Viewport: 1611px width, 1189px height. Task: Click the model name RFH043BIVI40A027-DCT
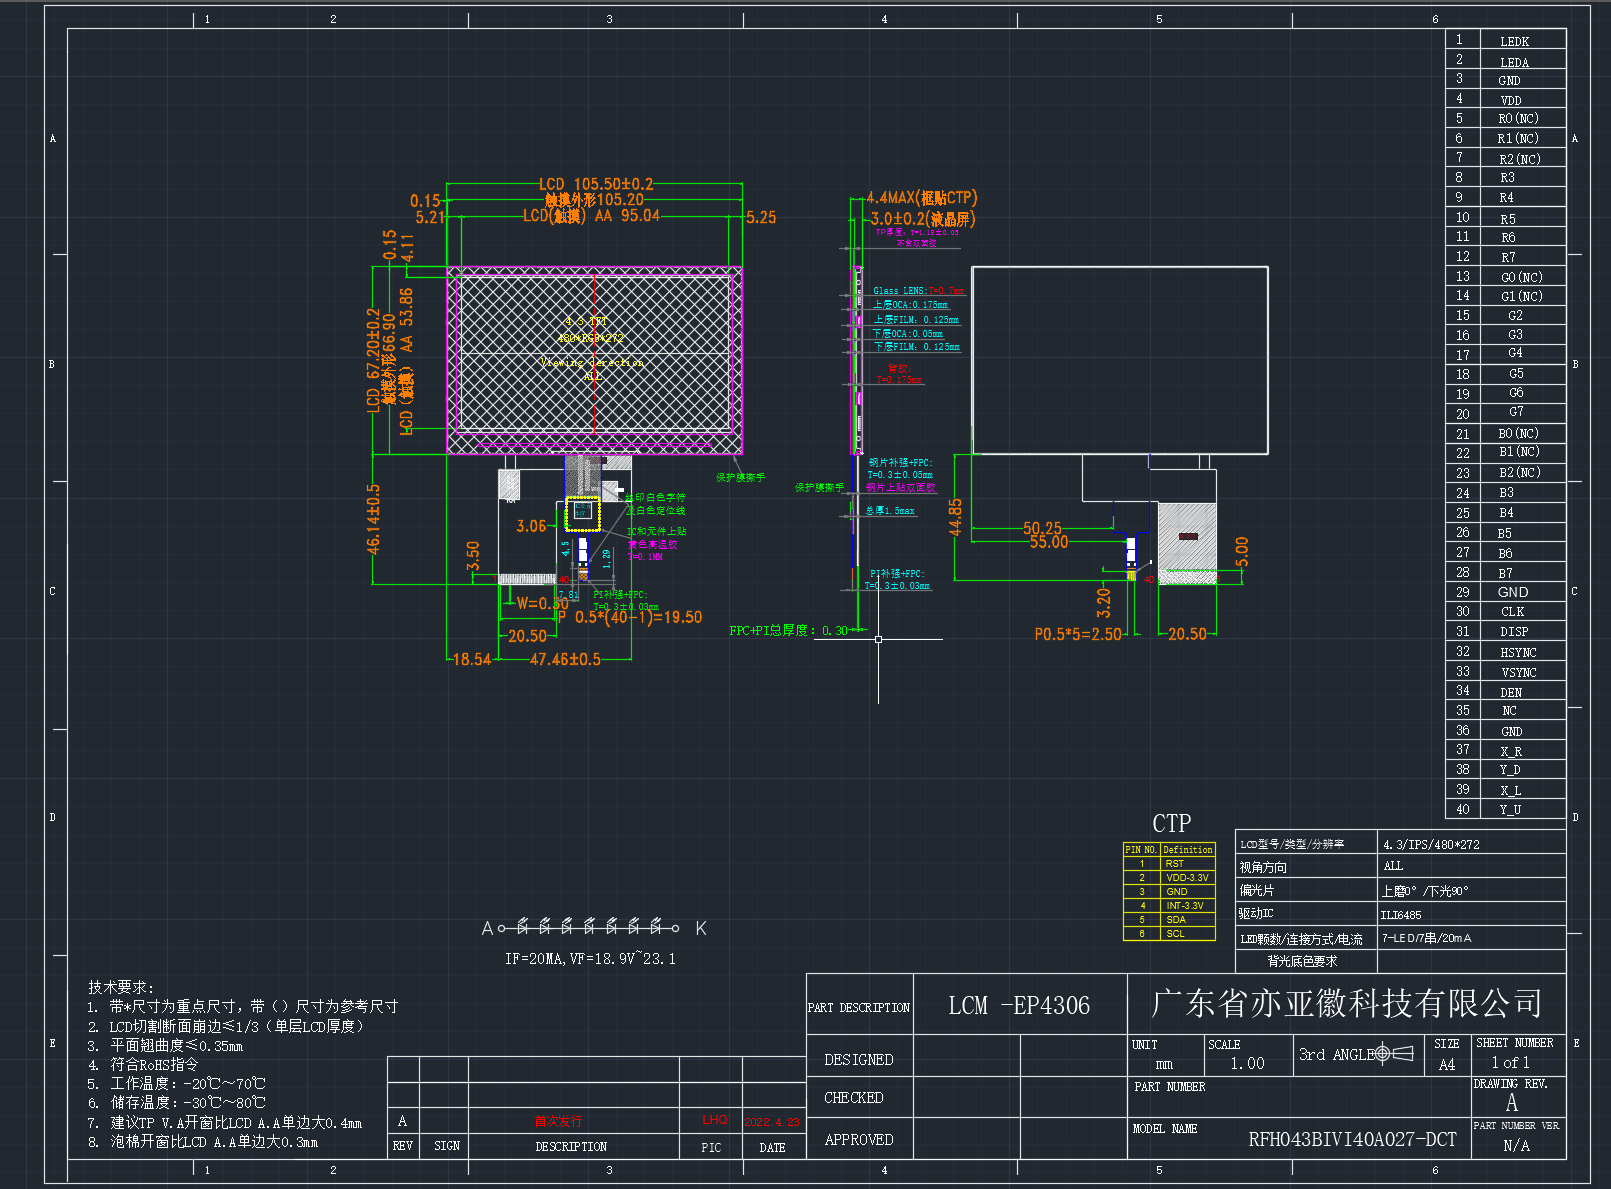point(1352,1139)
